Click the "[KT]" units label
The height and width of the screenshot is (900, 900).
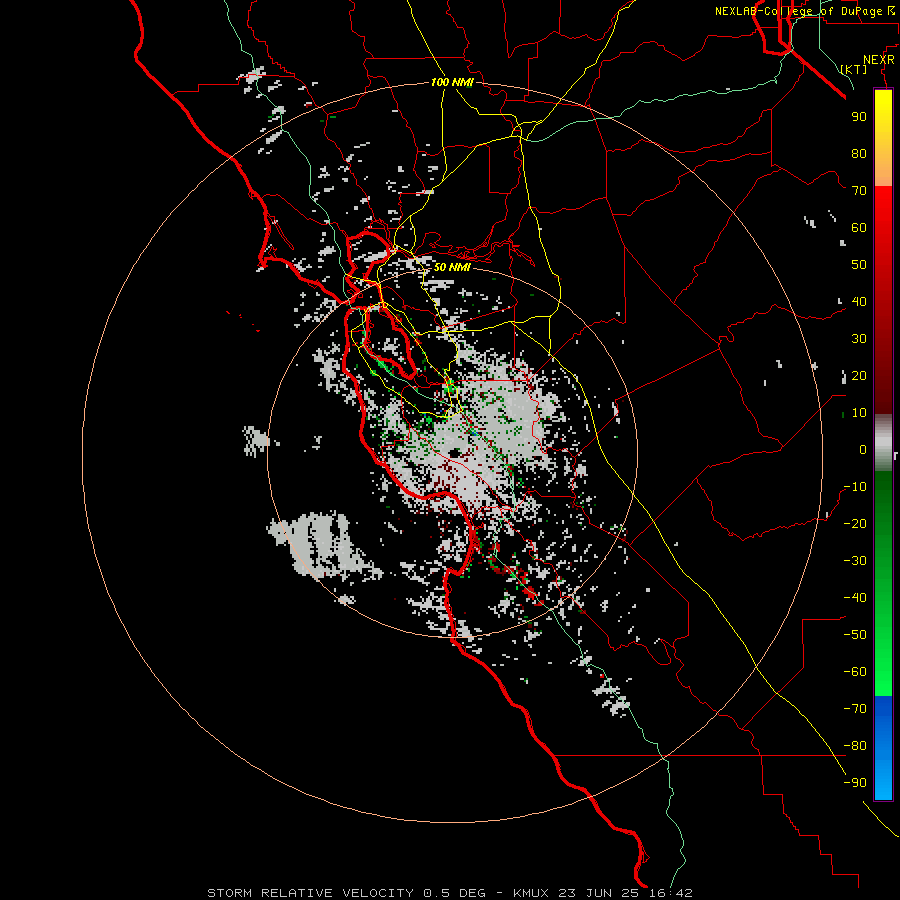(x=854, y=69)
